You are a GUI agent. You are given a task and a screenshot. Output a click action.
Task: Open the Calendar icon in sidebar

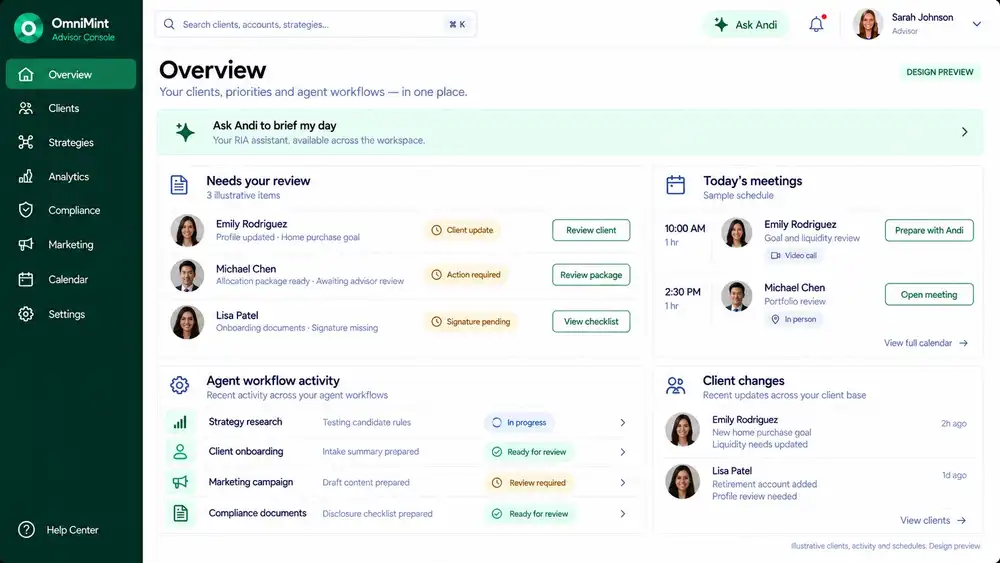click(x=26, y=279)
